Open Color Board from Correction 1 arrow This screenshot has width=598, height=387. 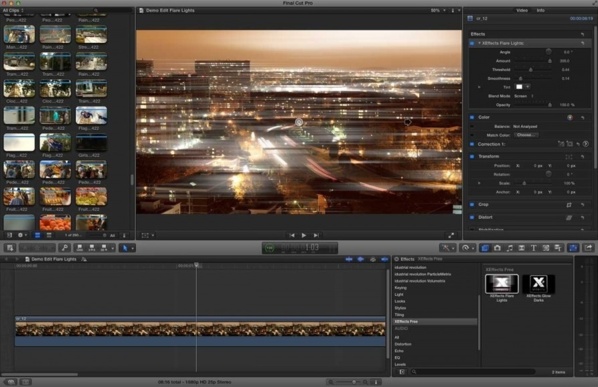pyautogui.click(x=586, y=144)
